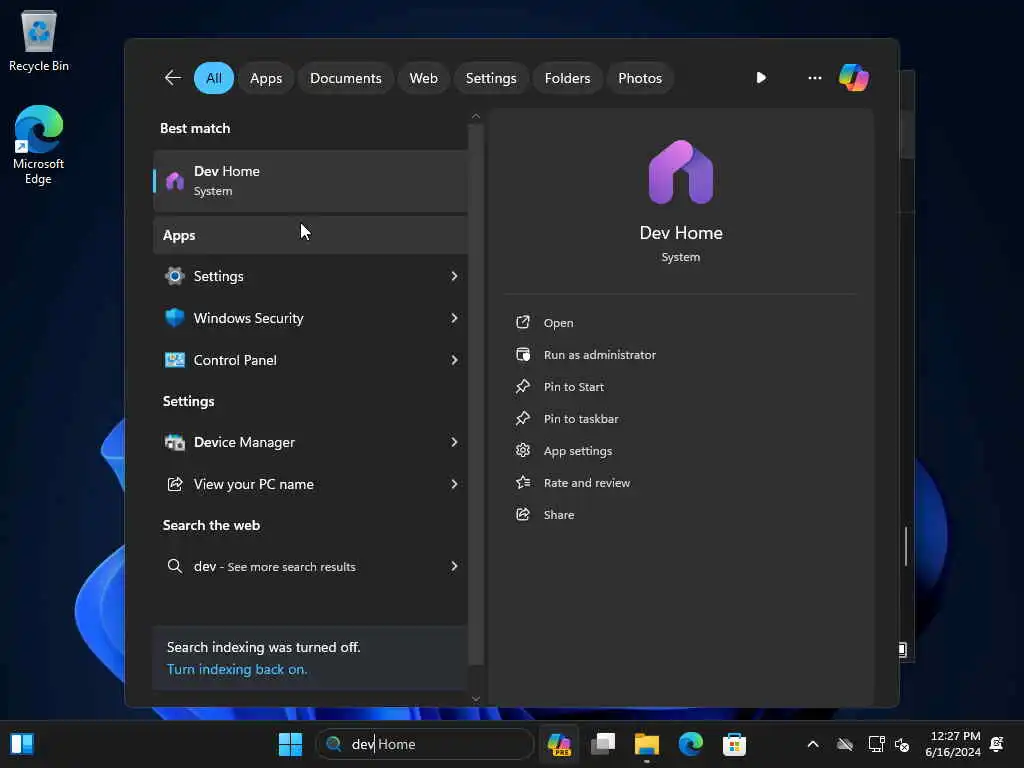
Task: Show hidden system tray icons
Action: (x=812, y=744)
